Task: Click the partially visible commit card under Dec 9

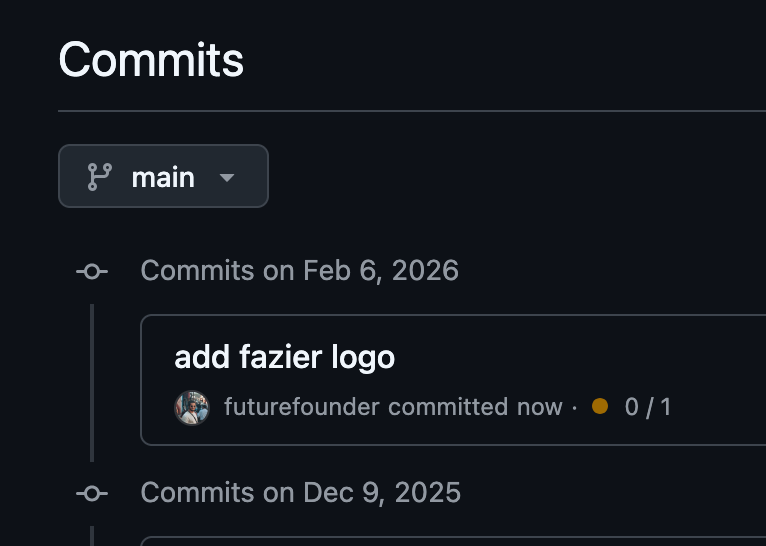Action: point(450,541)
